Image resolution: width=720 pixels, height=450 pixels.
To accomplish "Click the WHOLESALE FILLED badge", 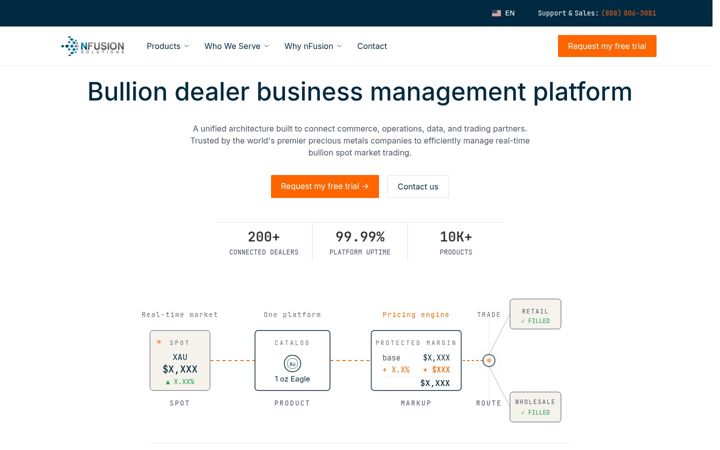I will click(x=535, y=407).
